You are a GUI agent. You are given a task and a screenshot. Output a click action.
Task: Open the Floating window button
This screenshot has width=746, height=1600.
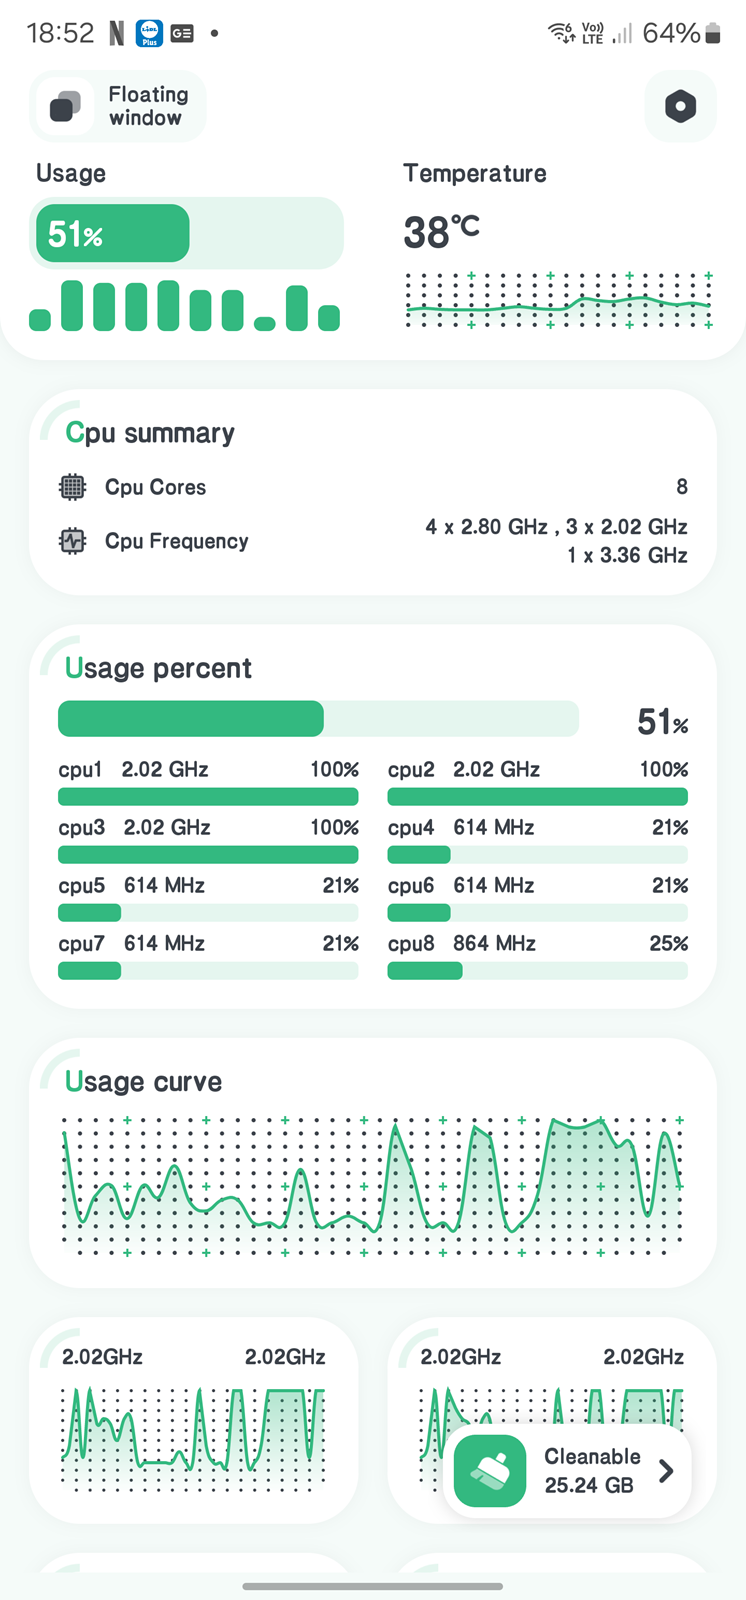(119, 106)
